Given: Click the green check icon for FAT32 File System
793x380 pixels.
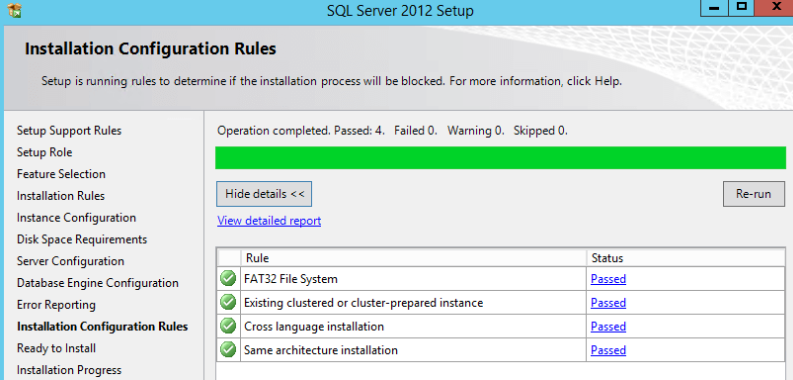Looking at the screenshot, I should pos(228,278).
